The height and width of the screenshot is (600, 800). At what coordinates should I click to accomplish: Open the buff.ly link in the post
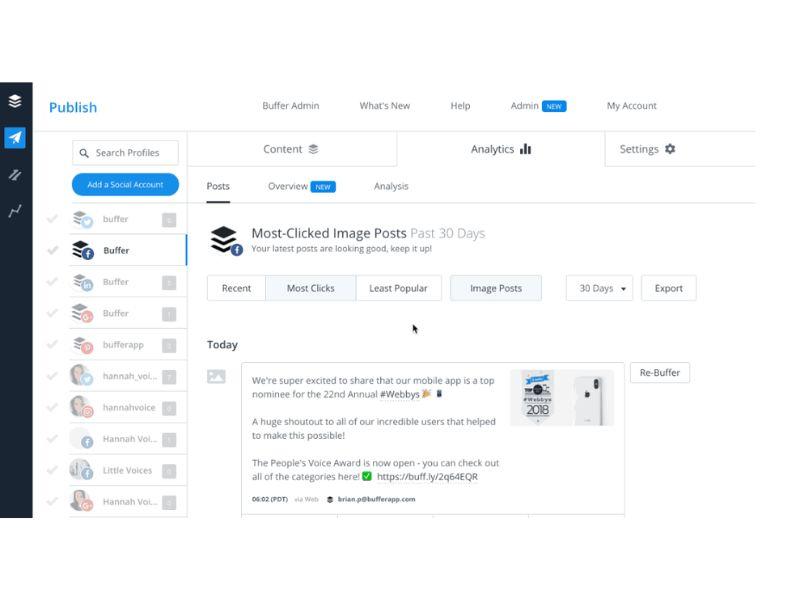tap(428, 477)
